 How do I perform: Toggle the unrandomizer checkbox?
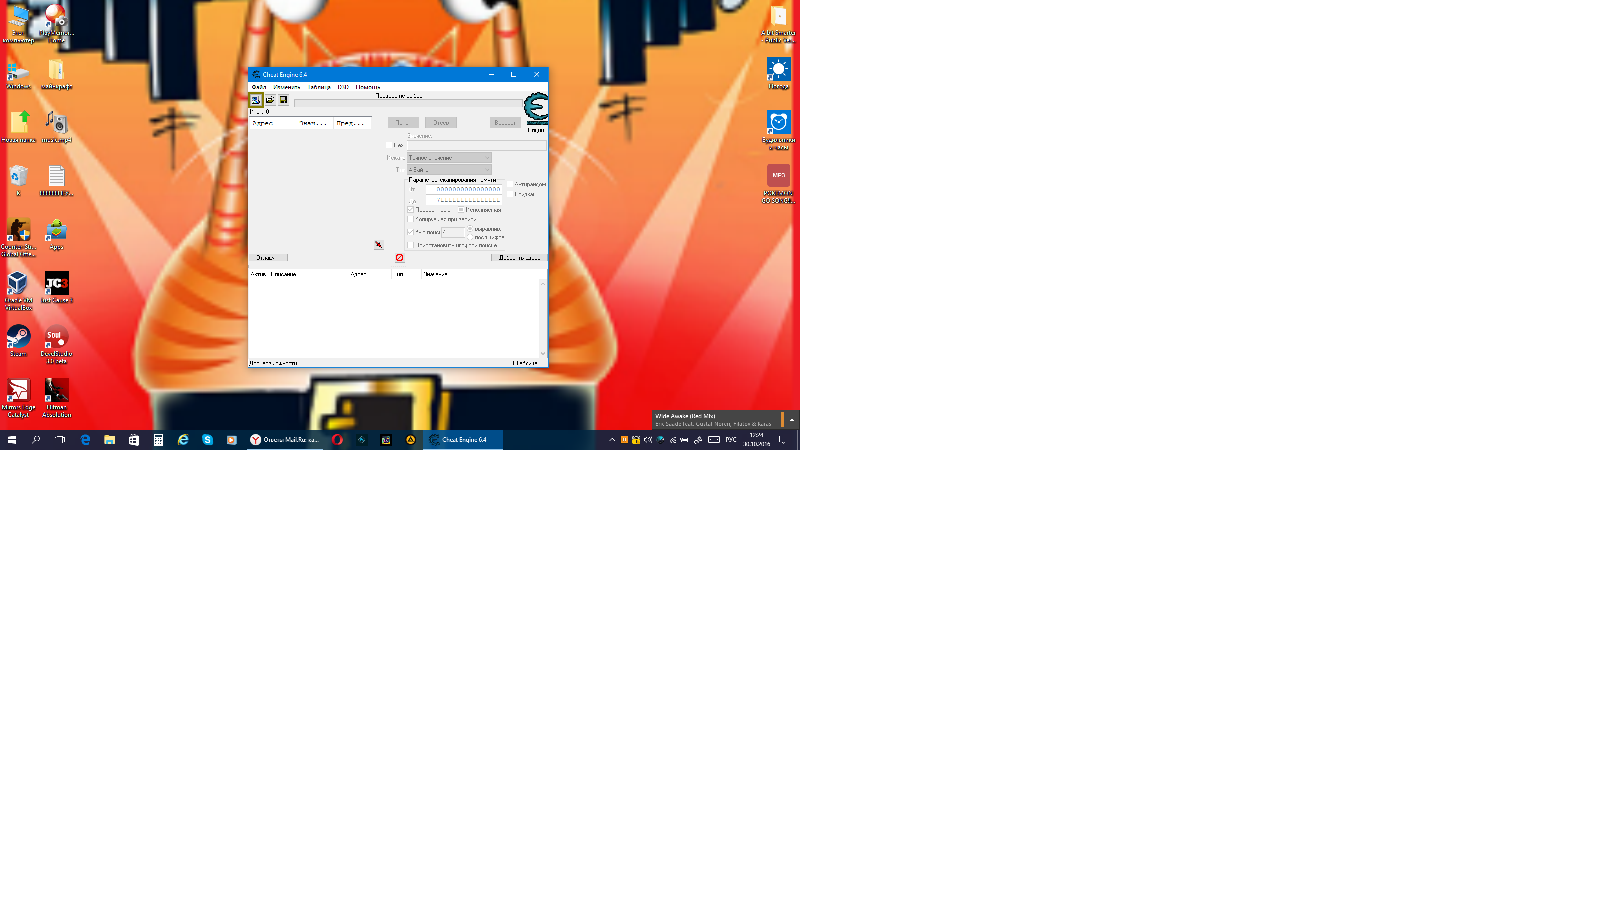[510, 184]
